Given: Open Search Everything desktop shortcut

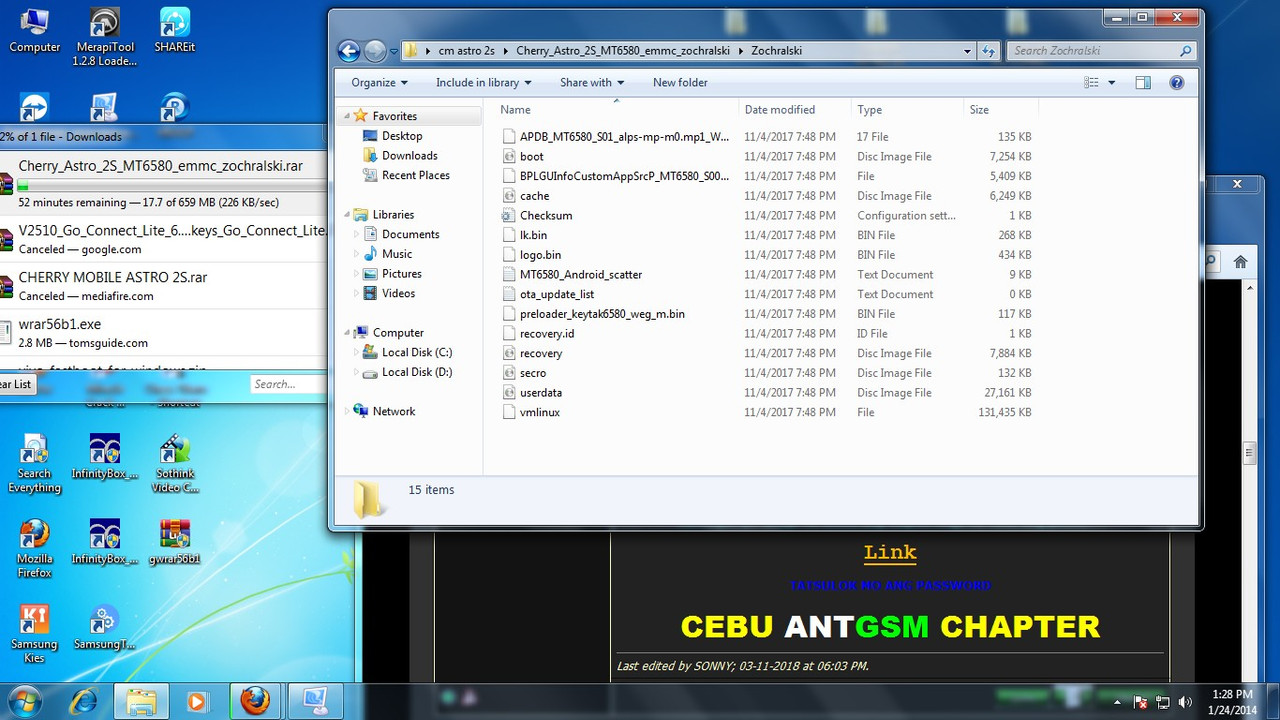Looking at the screenshot, I should coord(34,464).
